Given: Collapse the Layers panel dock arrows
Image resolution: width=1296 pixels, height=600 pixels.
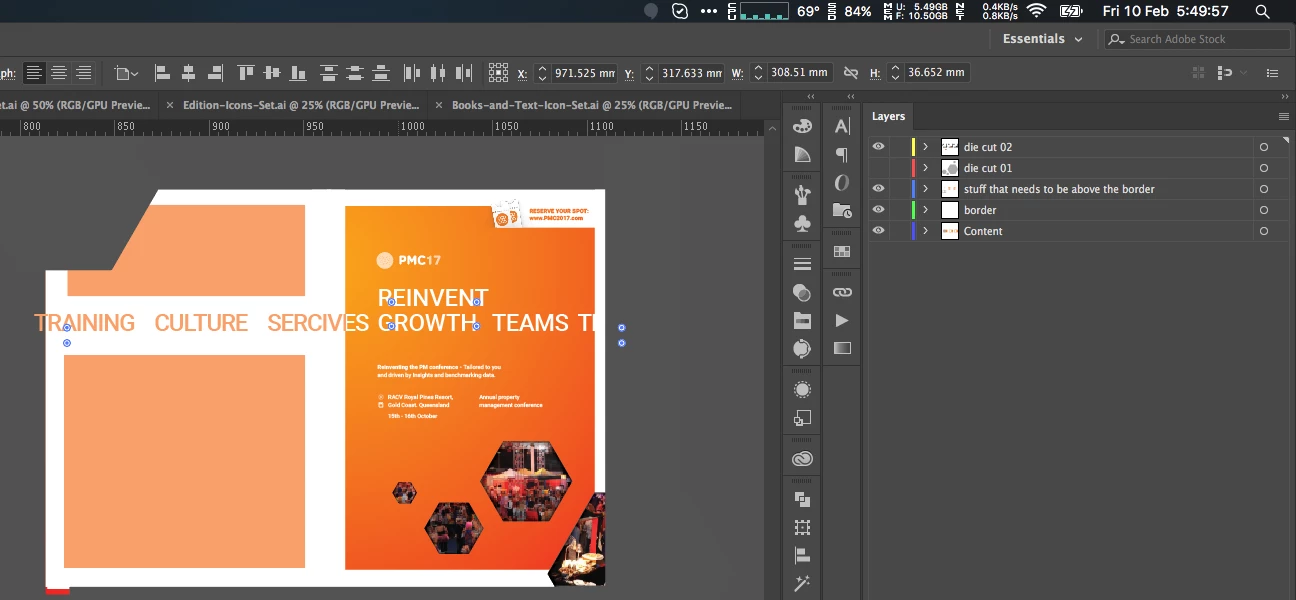Looking at the screenshot, I should (1284, 96).
